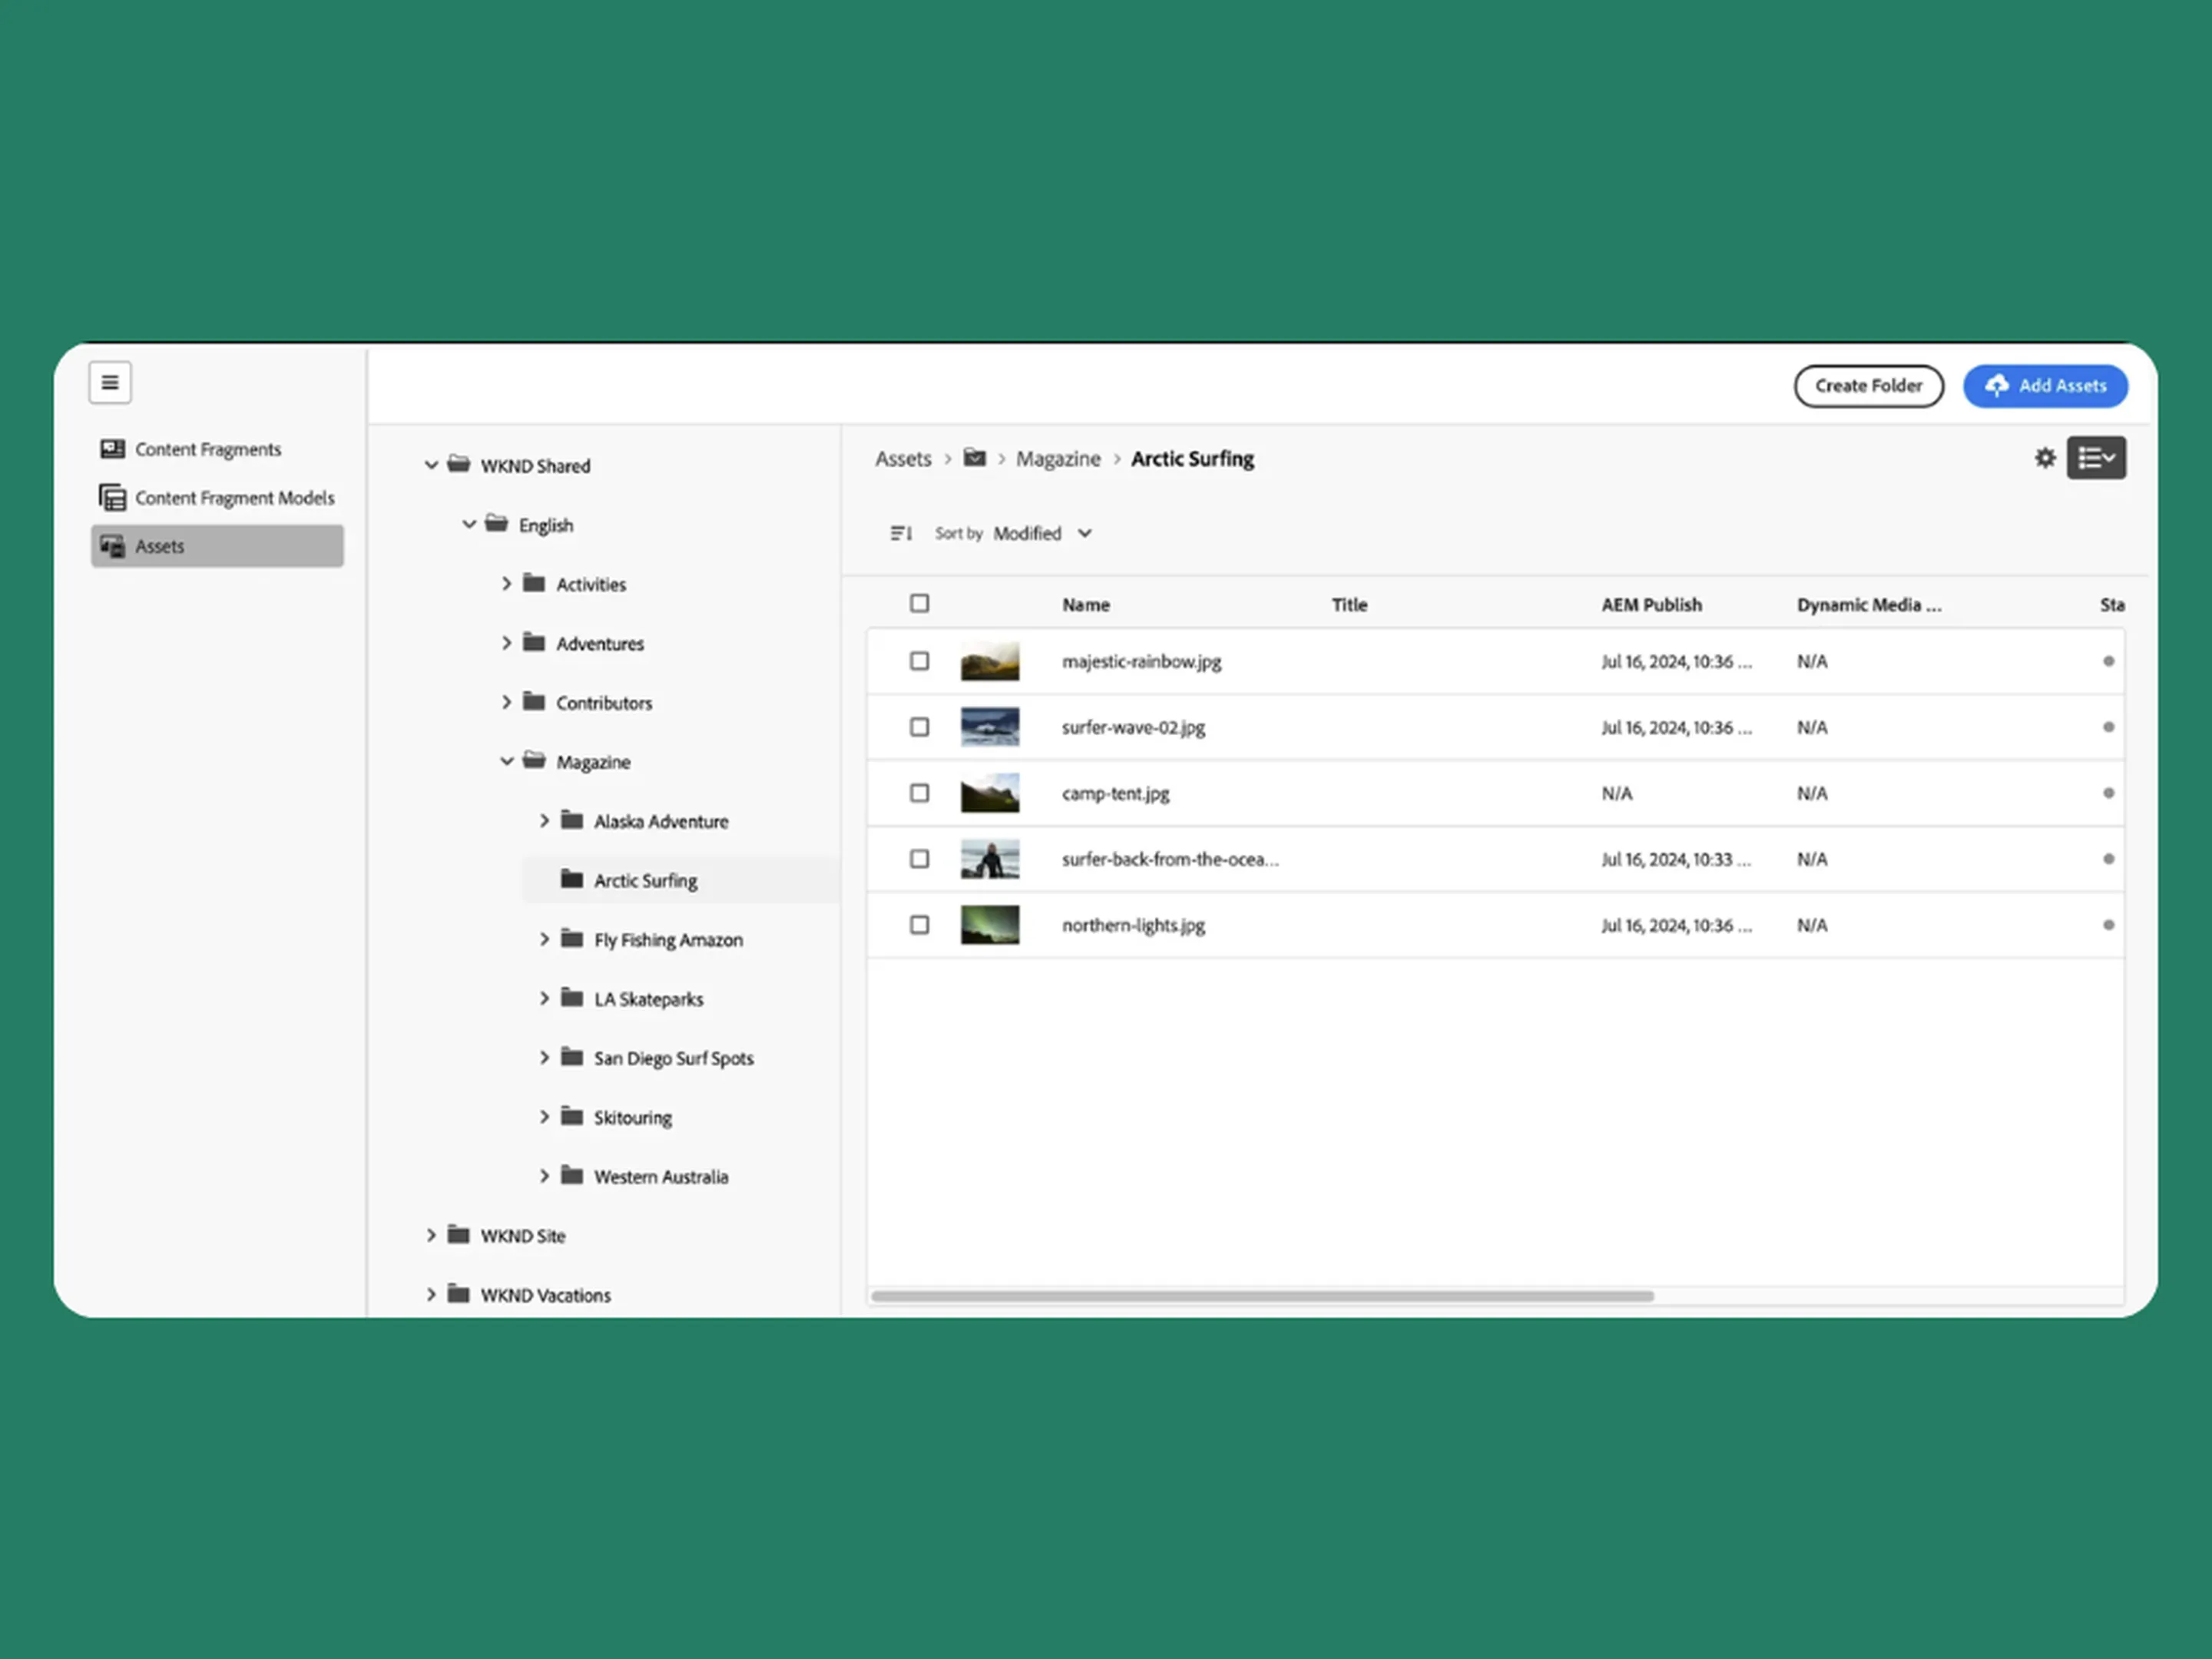Go to Magazine in breadcrumb
Image resolution: width=2212 pixels, height=1659 pixels.
point(1058,458)
